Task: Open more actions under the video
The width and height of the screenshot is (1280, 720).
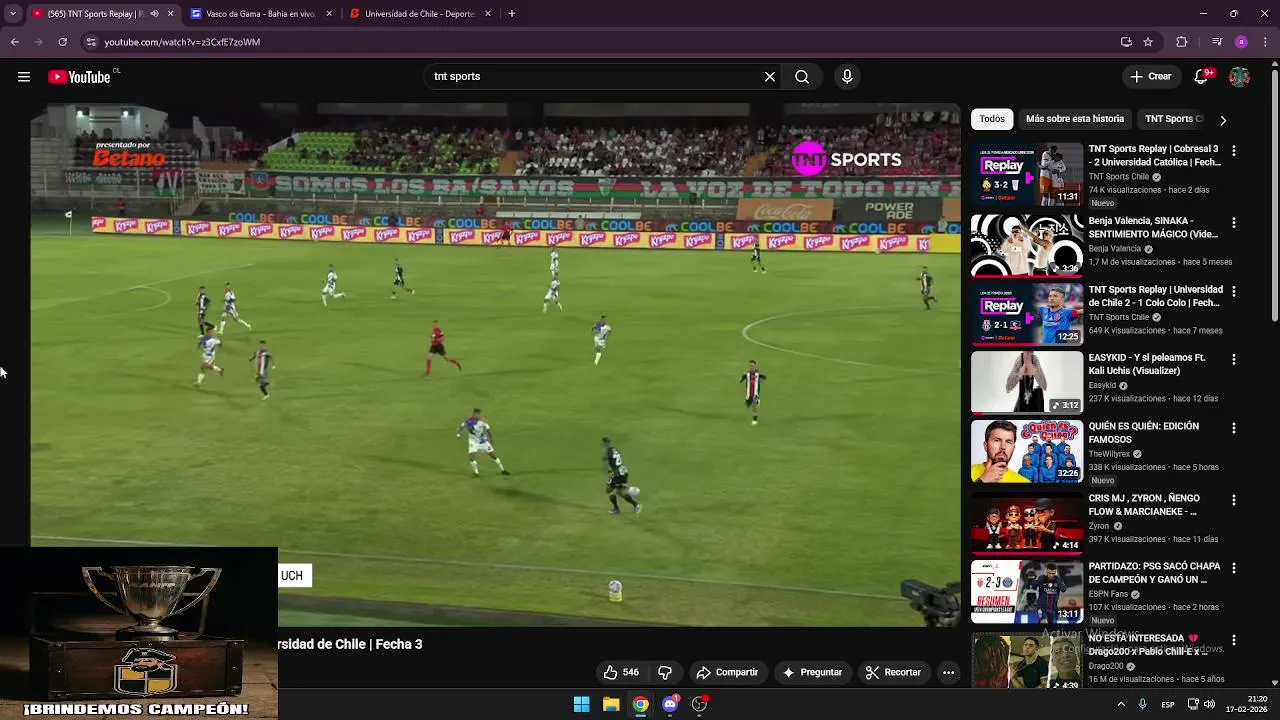Action: pyautogui.click(x=948, y=672)
